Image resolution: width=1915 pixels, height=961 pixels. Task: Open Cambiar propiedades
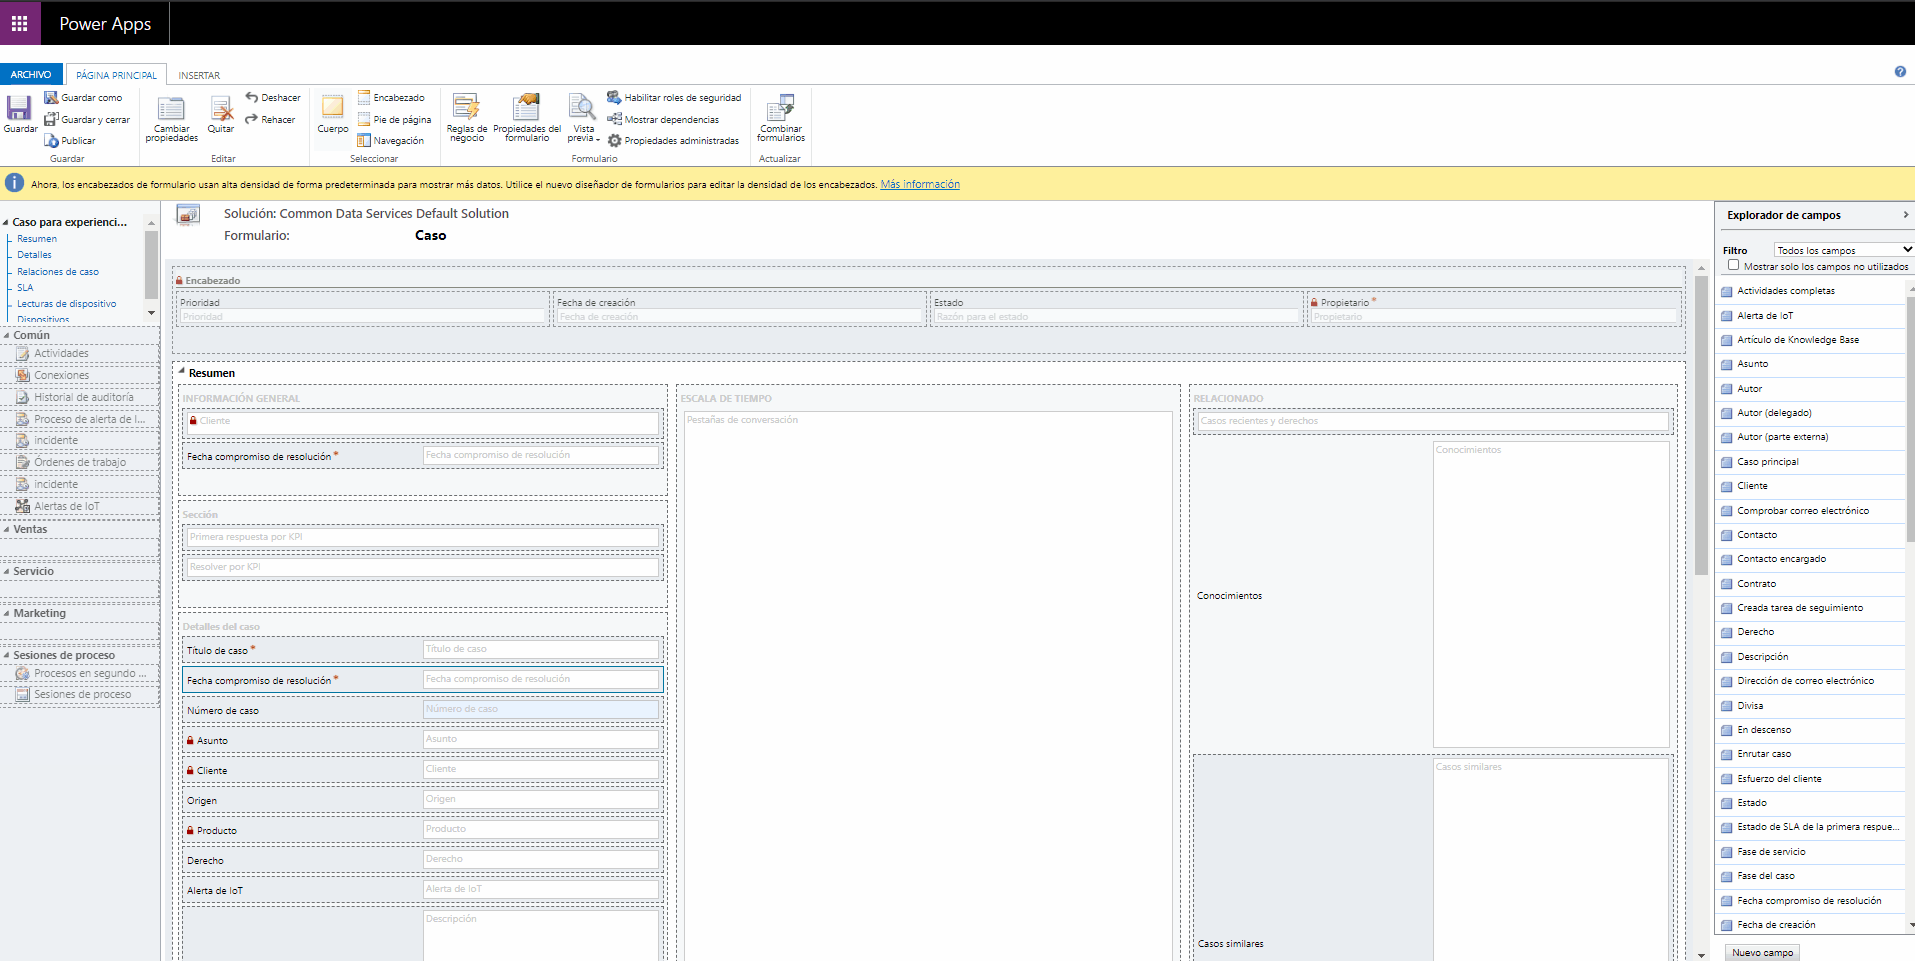(171, 119)
